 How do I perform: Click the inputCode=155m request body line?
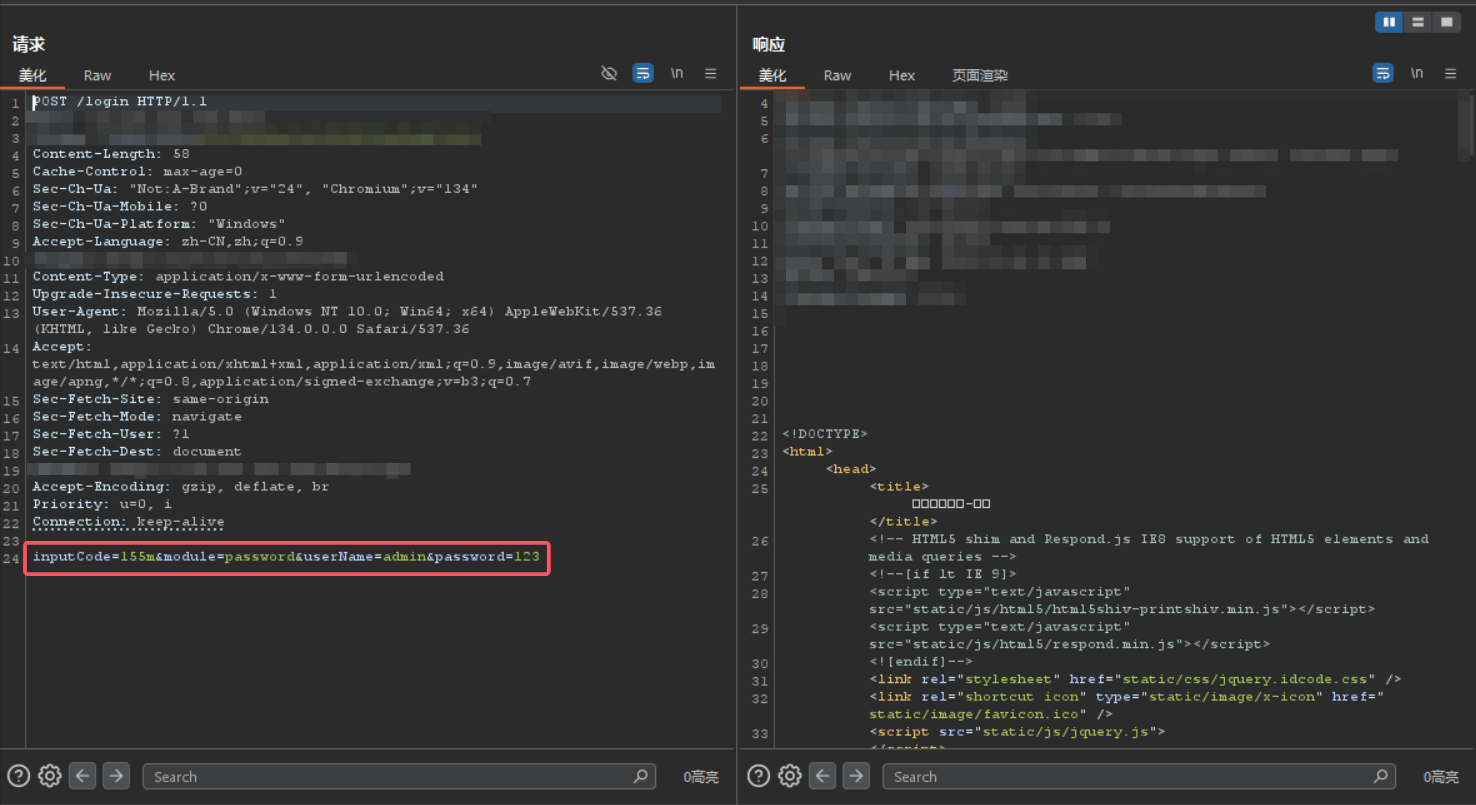286,557
